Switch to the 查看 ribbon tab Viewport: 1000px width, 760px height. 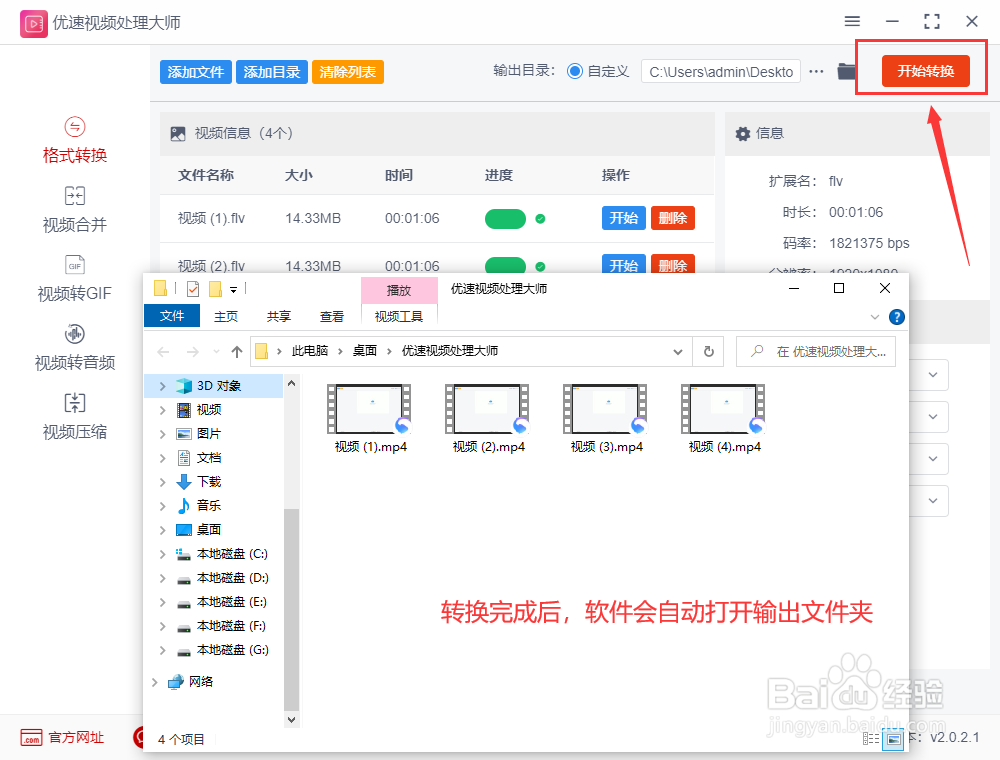332,316
